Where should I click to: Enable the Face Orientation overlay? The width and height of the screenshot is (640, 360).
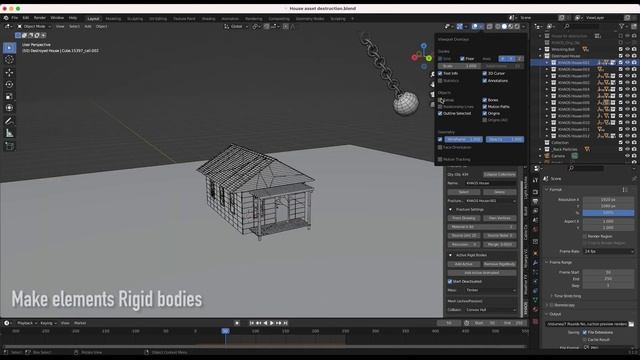[x=440, y=148]
